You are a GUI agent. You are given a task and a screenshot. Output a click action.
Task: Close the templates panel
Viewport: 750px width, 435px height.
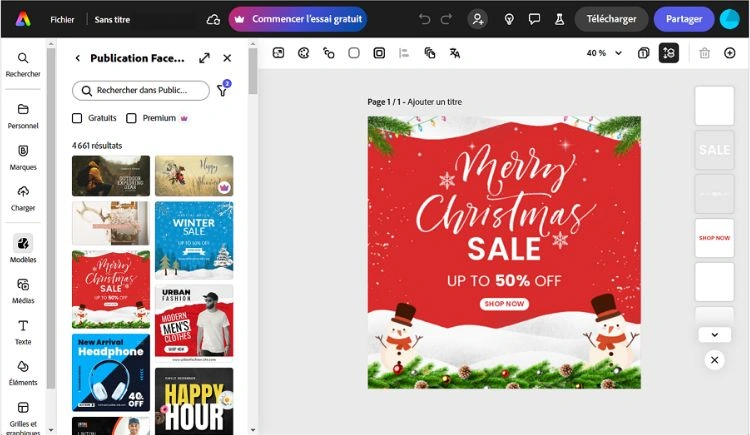click(227, 58)
